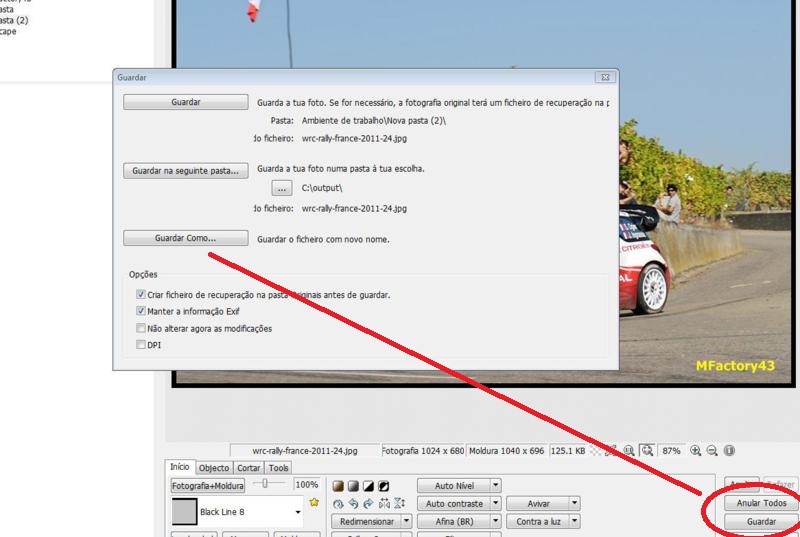Click the Auto contraste button
This screenshot has height=537, width=800.
coord(454,503)
